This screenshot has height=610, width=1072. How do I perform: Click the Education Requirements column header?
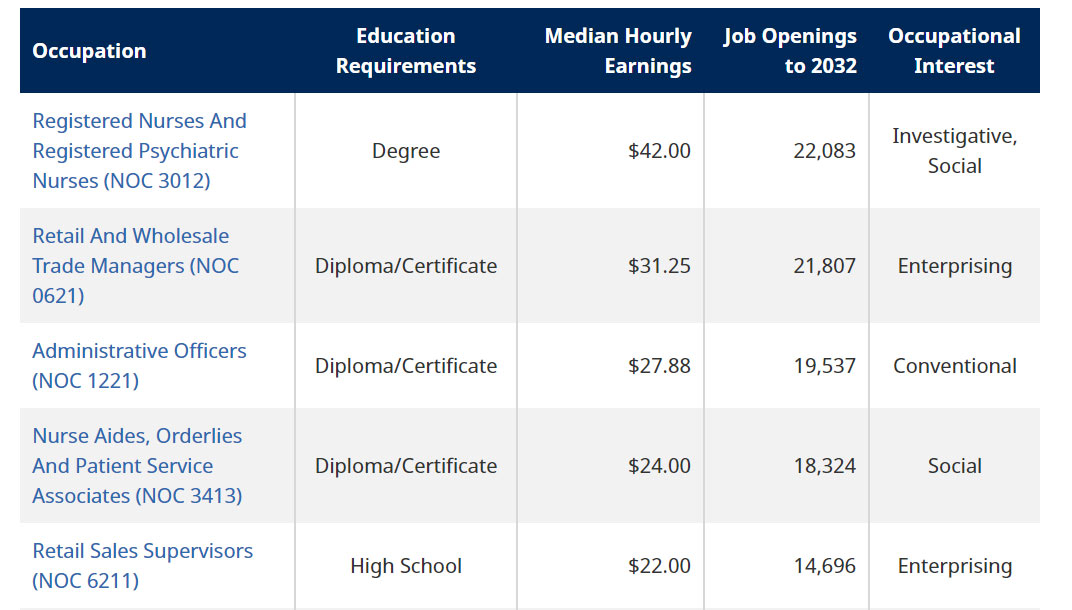pos(405,51)
